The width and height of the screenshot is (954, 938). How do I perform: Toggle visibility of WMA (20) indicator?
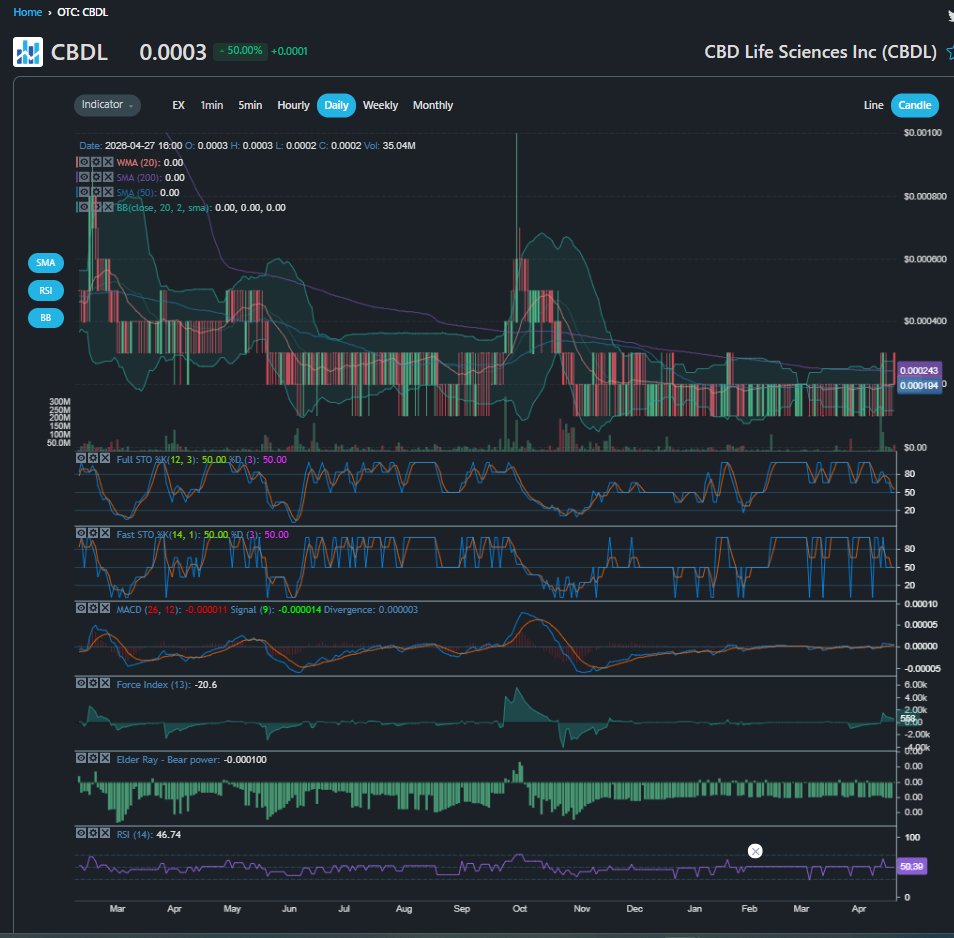pyautogui.click(x=84, y=162)
